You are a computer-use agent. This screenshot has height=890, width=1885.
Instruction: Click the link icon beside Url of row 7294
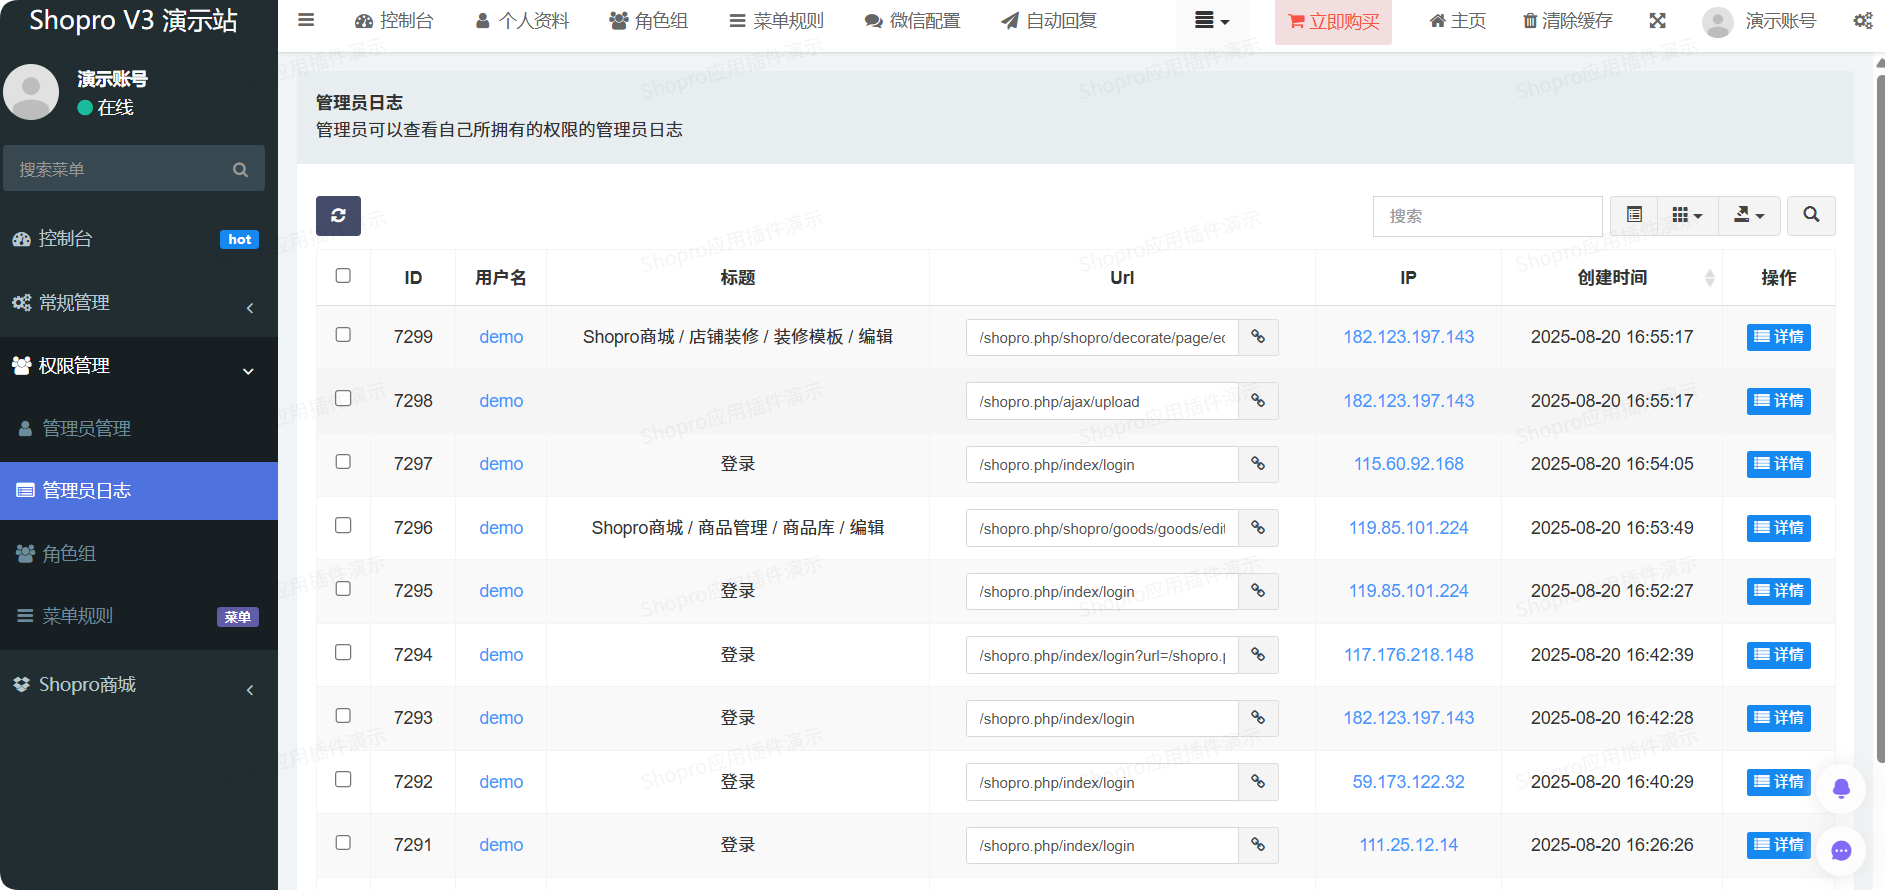[1258, 655]
